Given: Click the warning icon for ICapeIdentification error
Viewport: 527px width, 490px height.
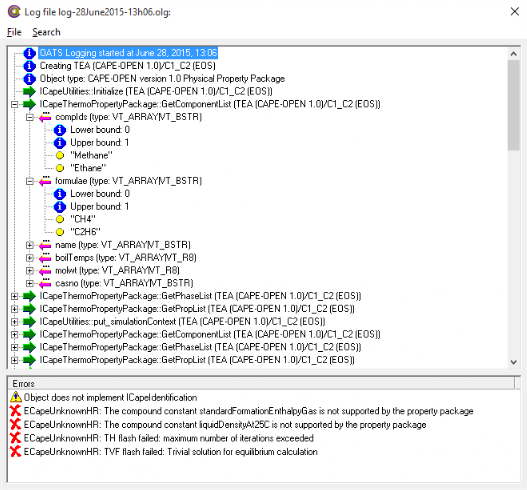Looking at the screenshot, I should coord(15,397).
